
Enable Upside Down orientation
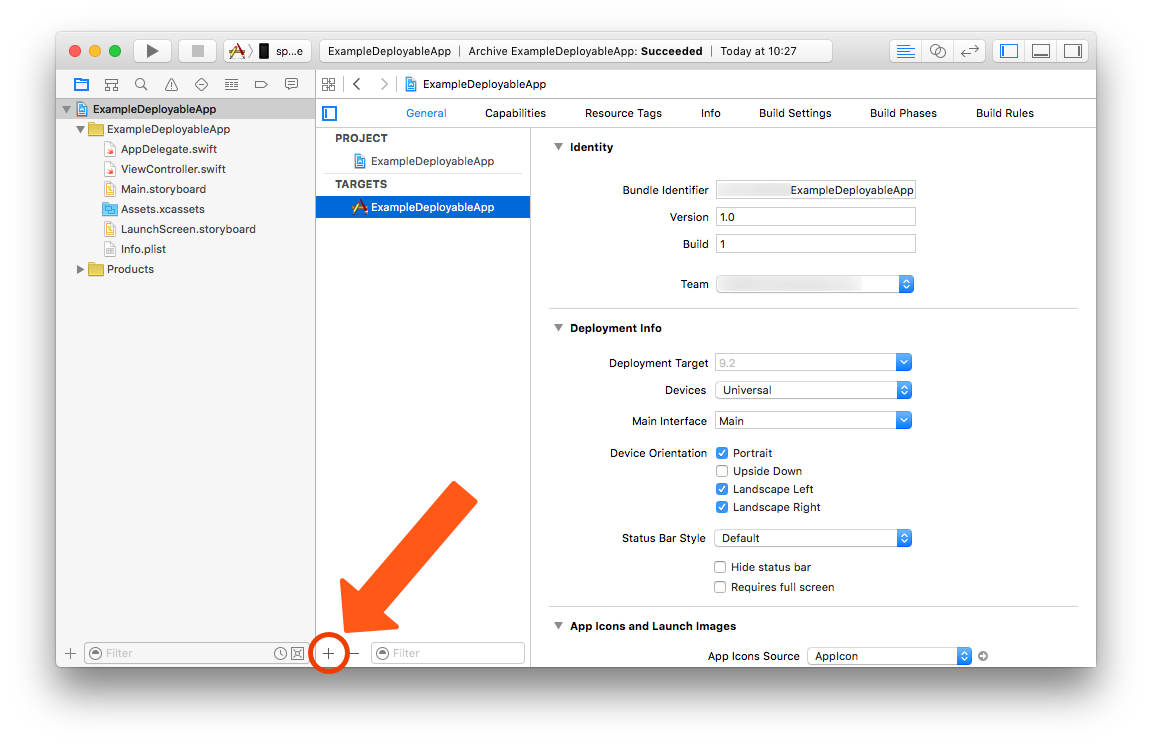721,471
